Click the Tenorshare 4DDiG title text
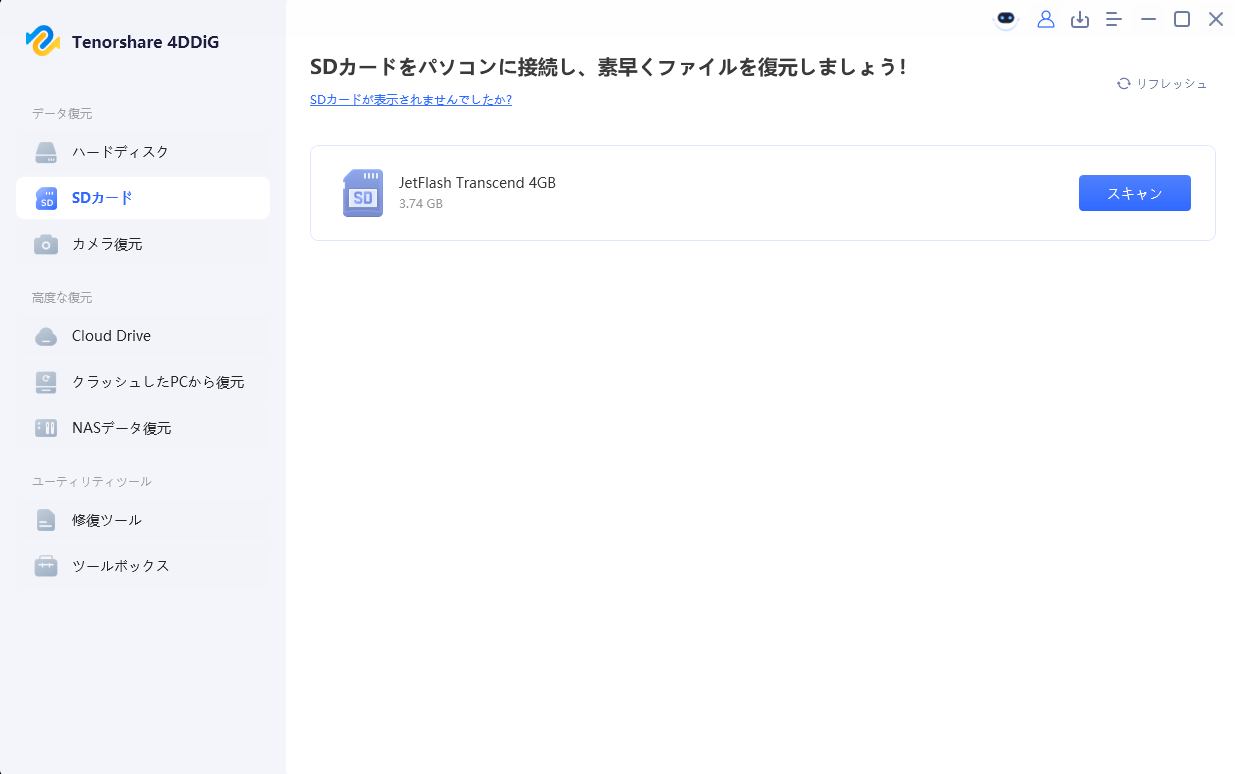Screen dimensions: 1235x774 [x=146, y=42]
